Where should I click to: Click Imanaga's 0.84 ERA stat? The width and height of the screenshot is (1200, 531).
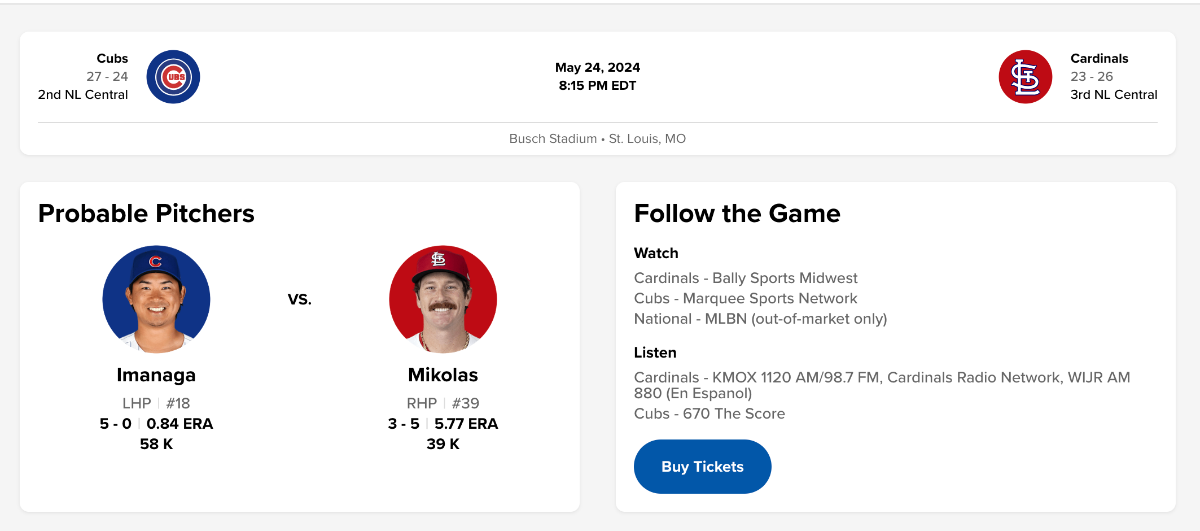[180, 424]
